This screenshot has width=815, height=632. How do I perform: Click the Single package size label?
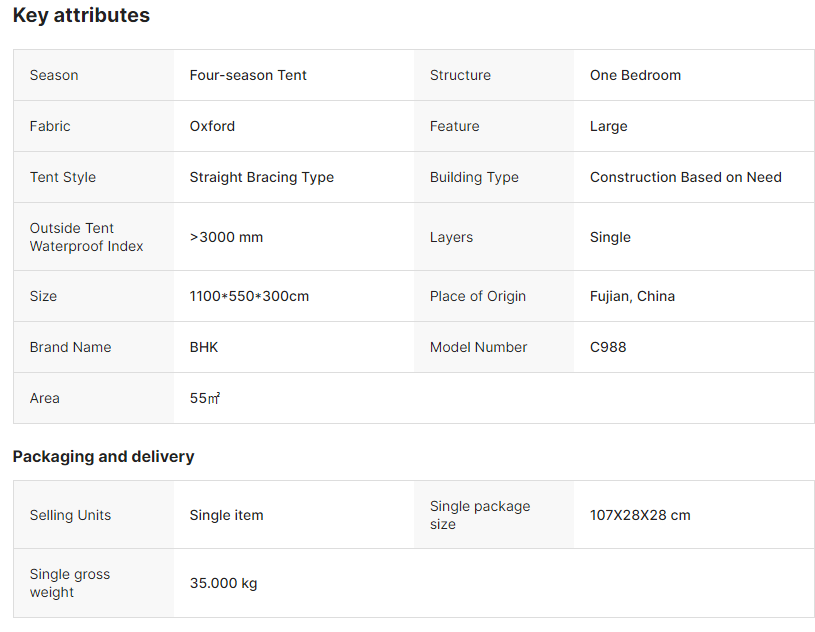click(480, 515)
